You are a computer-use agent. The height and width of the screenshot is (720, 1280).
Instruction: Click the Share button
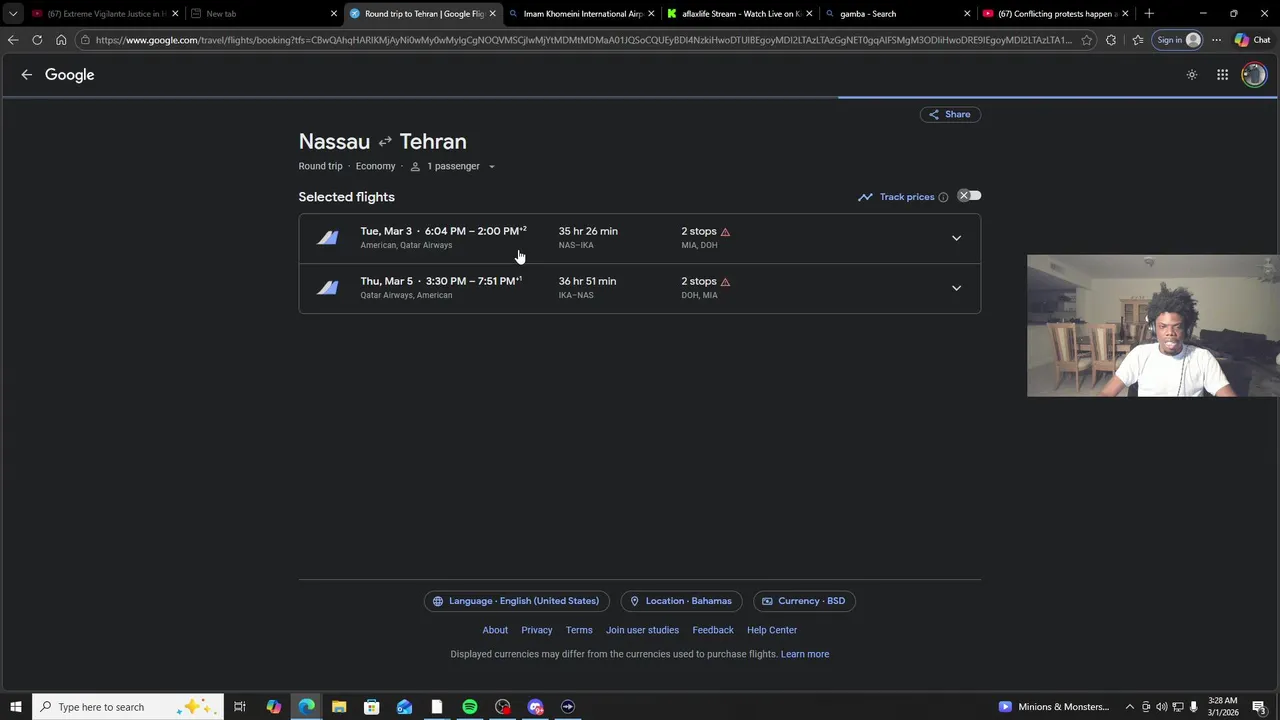pos(950,114)
